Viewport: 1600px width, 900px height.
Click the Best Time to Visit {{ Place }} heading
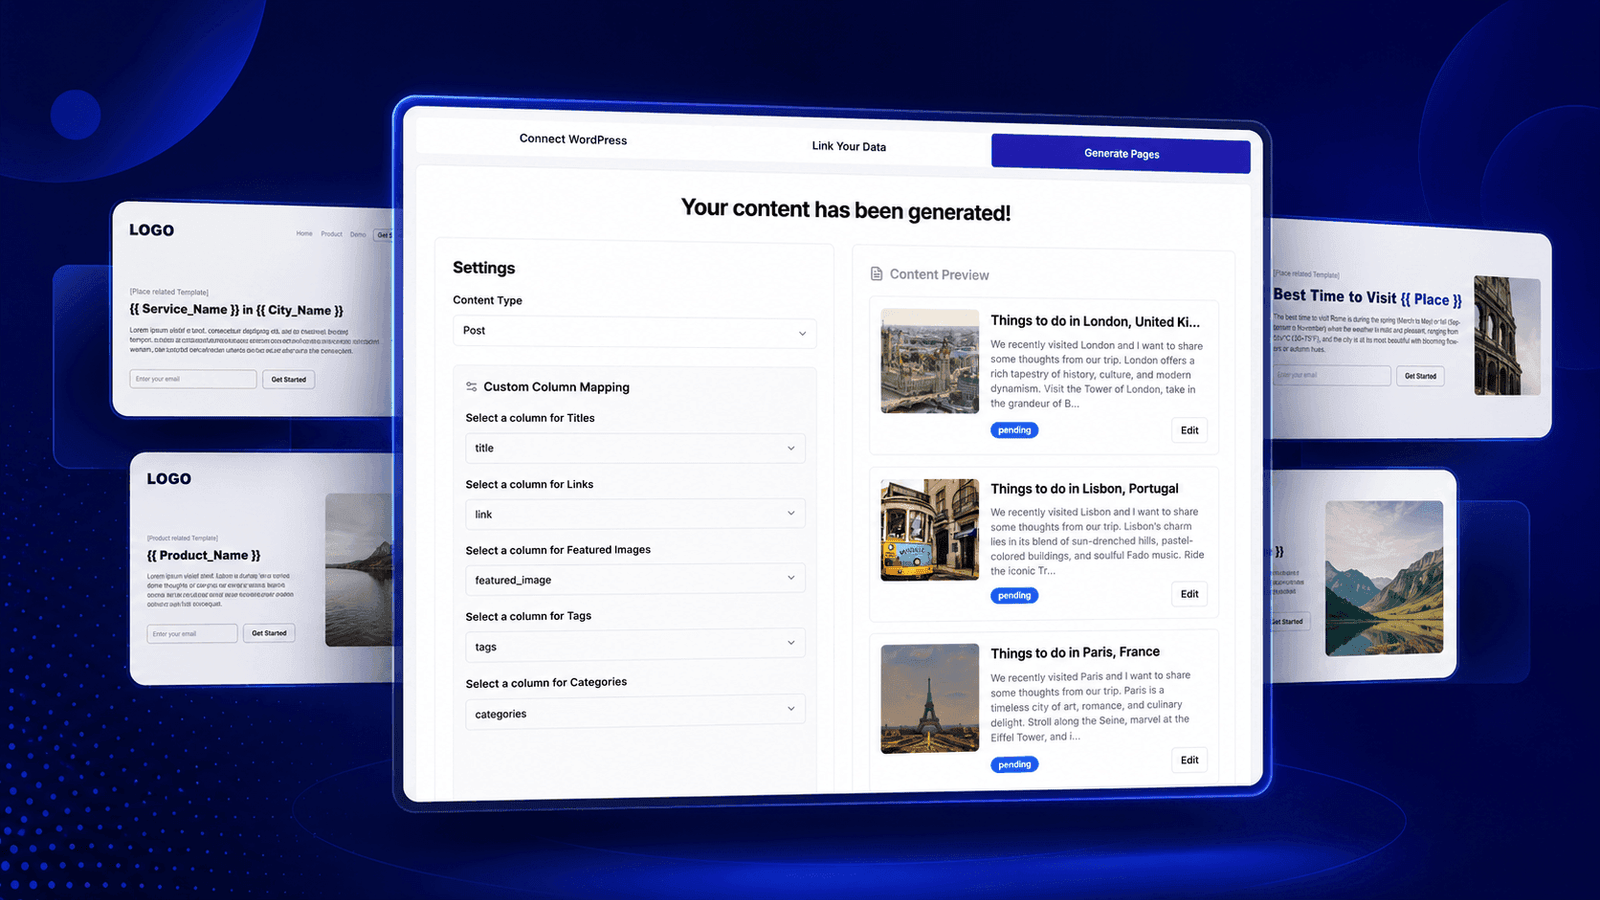(1367, 297)
